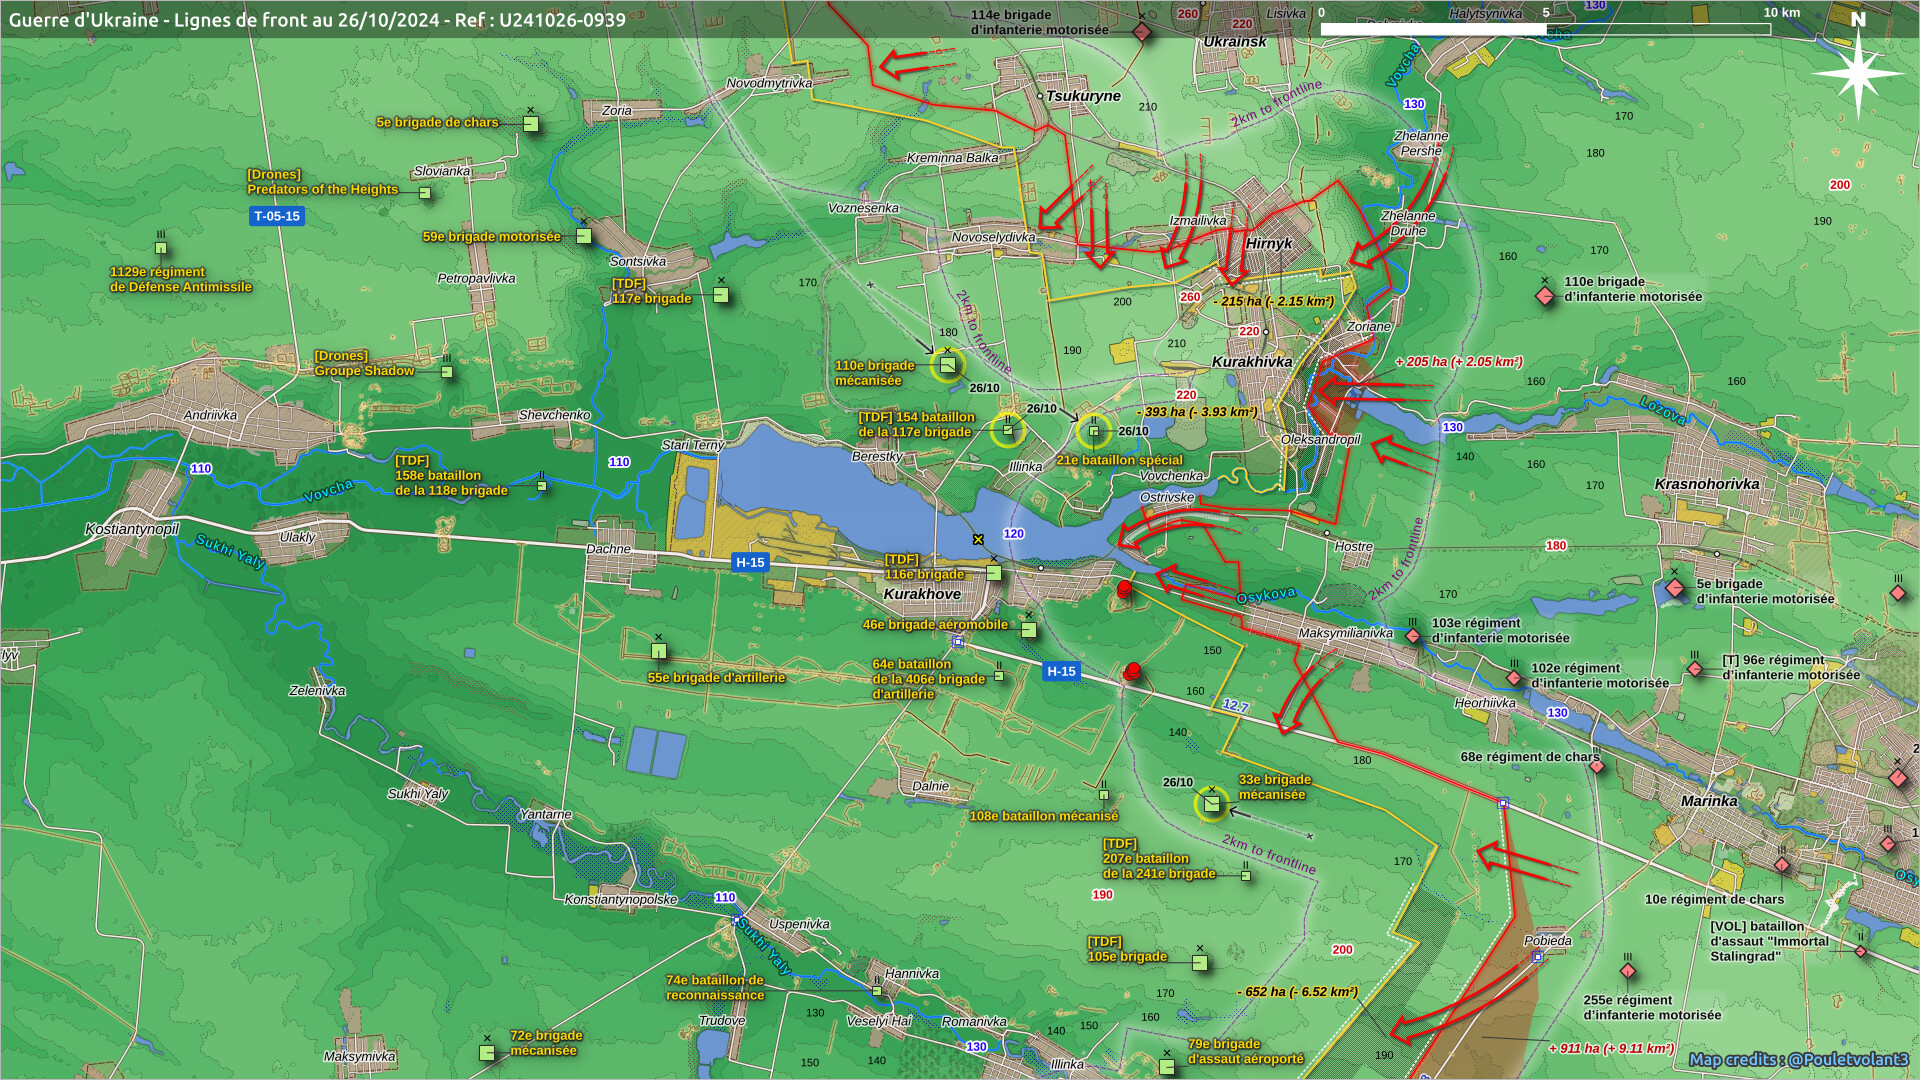Click the north compass star
The image size is (1920, 1080).
click(1858, 73)
